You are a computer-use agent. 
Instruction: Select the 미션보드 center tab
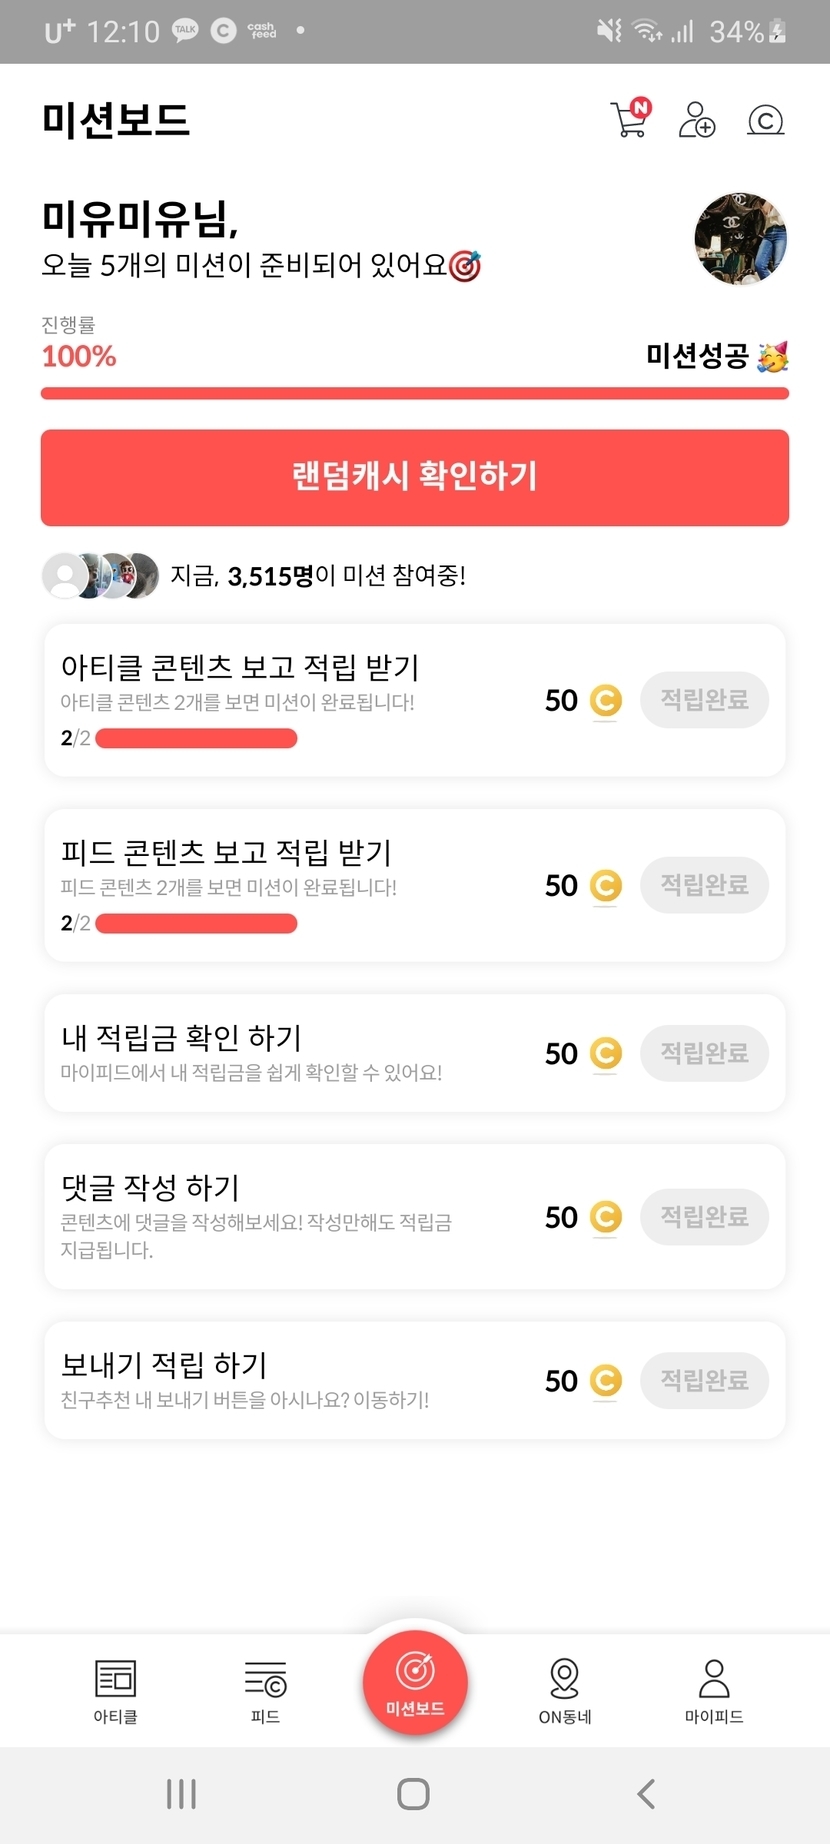point(415,1682)
